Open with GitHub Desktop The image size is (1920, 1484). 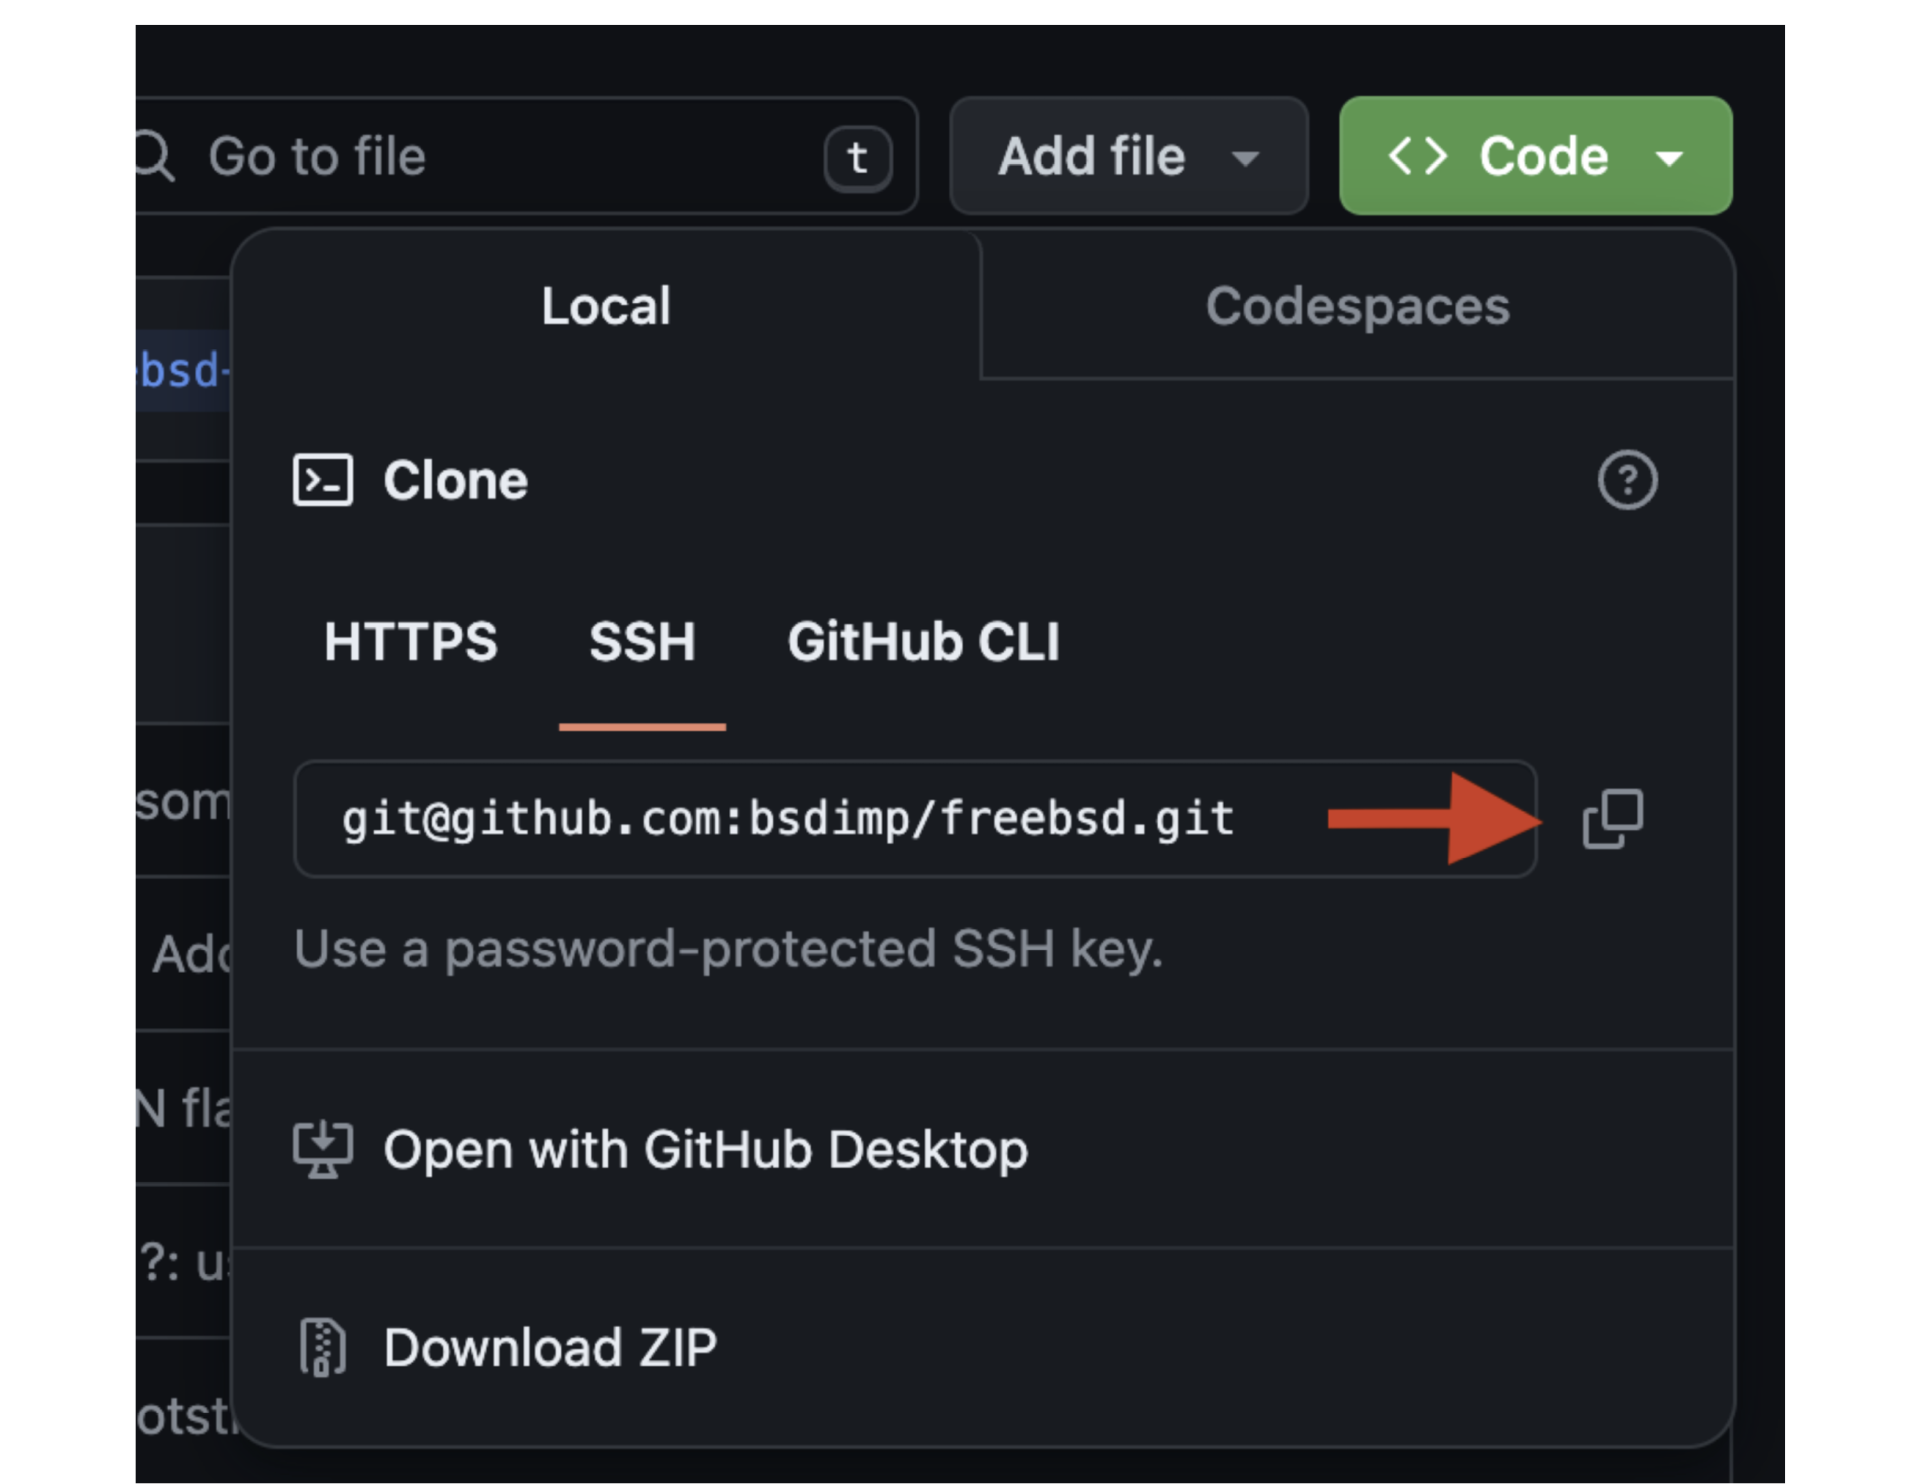pos(705,1149)
